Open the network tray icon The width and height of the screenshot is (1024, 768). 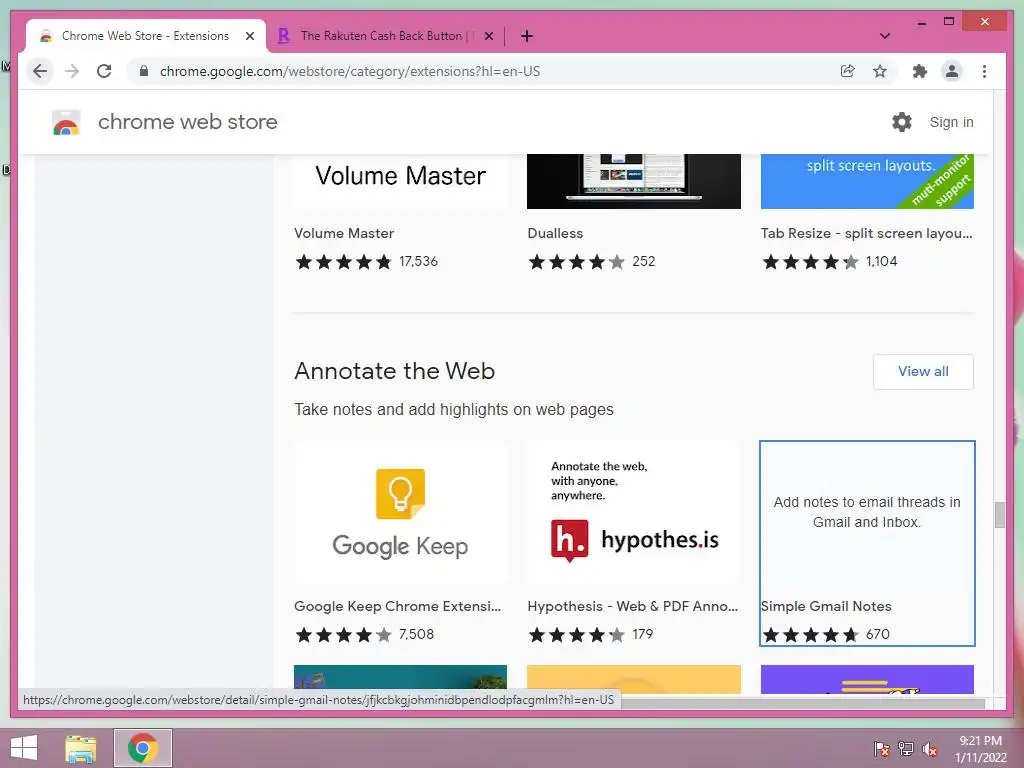[x=906, y=748]
